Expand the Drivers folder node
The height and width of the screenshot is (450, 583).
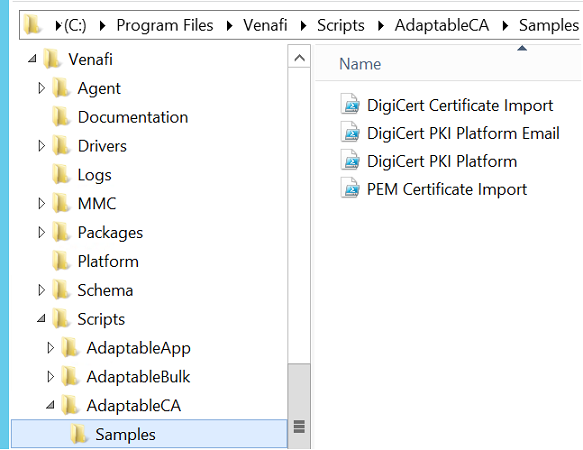(x=41, y=146)
